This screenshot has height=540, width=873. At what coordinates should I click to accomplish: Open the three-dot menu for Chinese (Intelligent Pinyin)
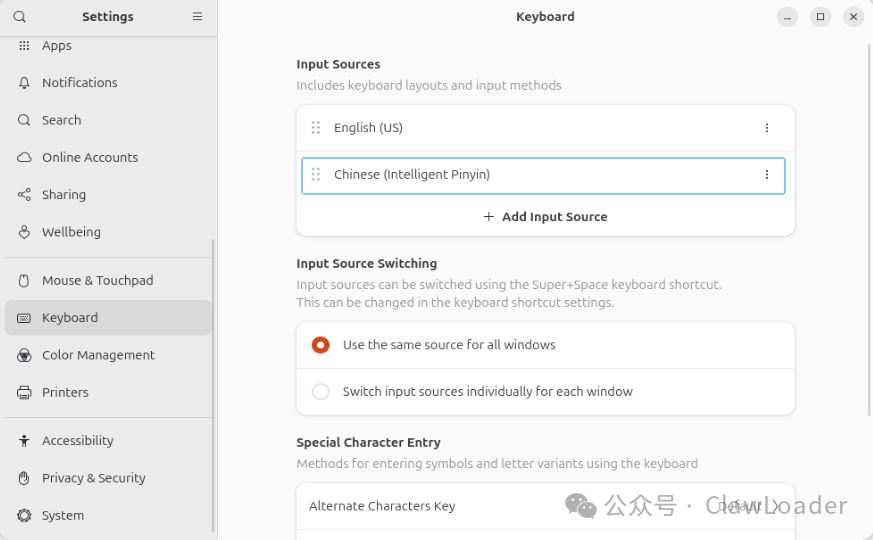(767, 175)
